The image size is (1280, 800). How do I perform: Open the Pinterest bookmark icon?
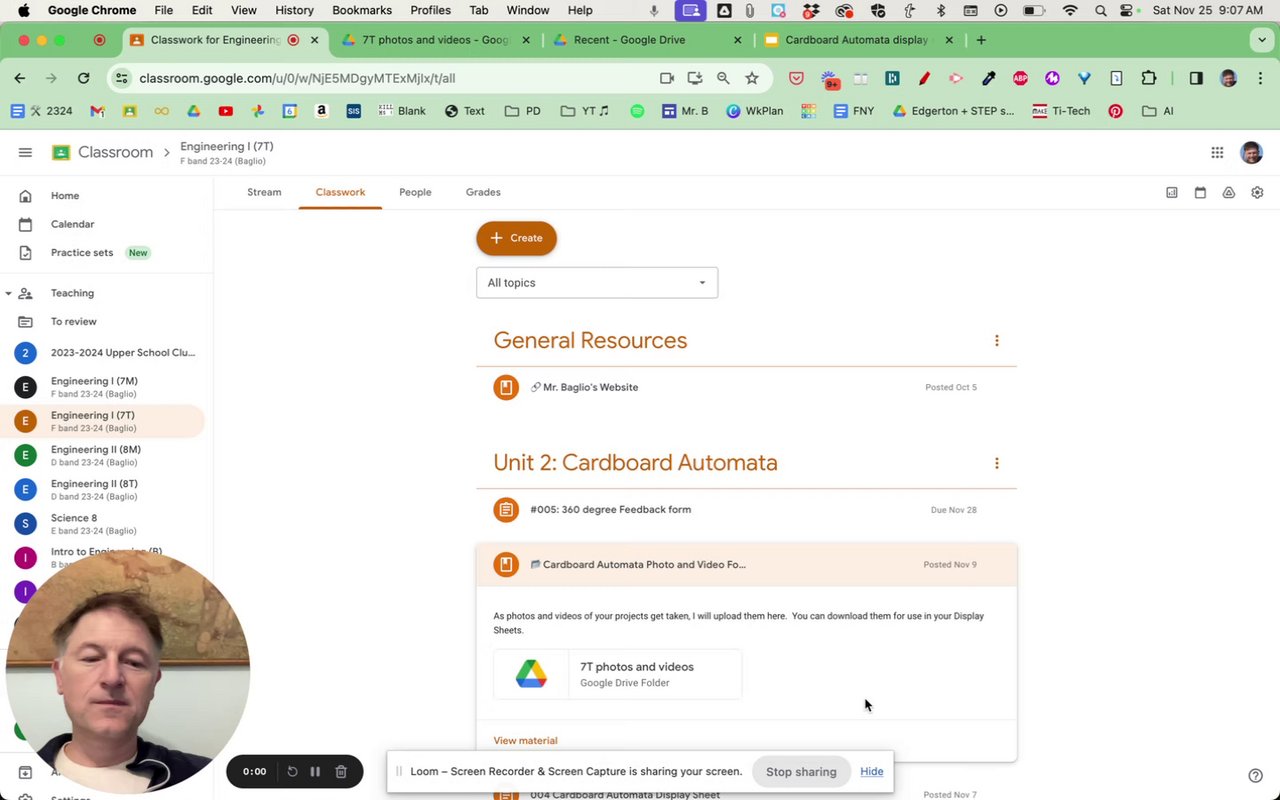pyautogui.click(x=1115, y=111)
